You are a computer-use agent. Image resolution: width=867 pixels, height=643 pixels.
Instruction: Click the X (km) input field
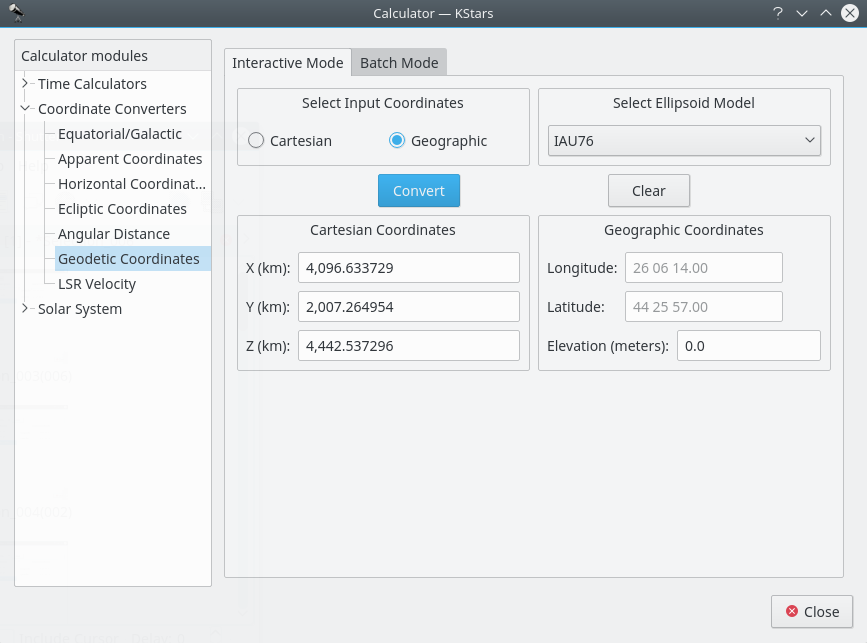[x=408, y=268]
